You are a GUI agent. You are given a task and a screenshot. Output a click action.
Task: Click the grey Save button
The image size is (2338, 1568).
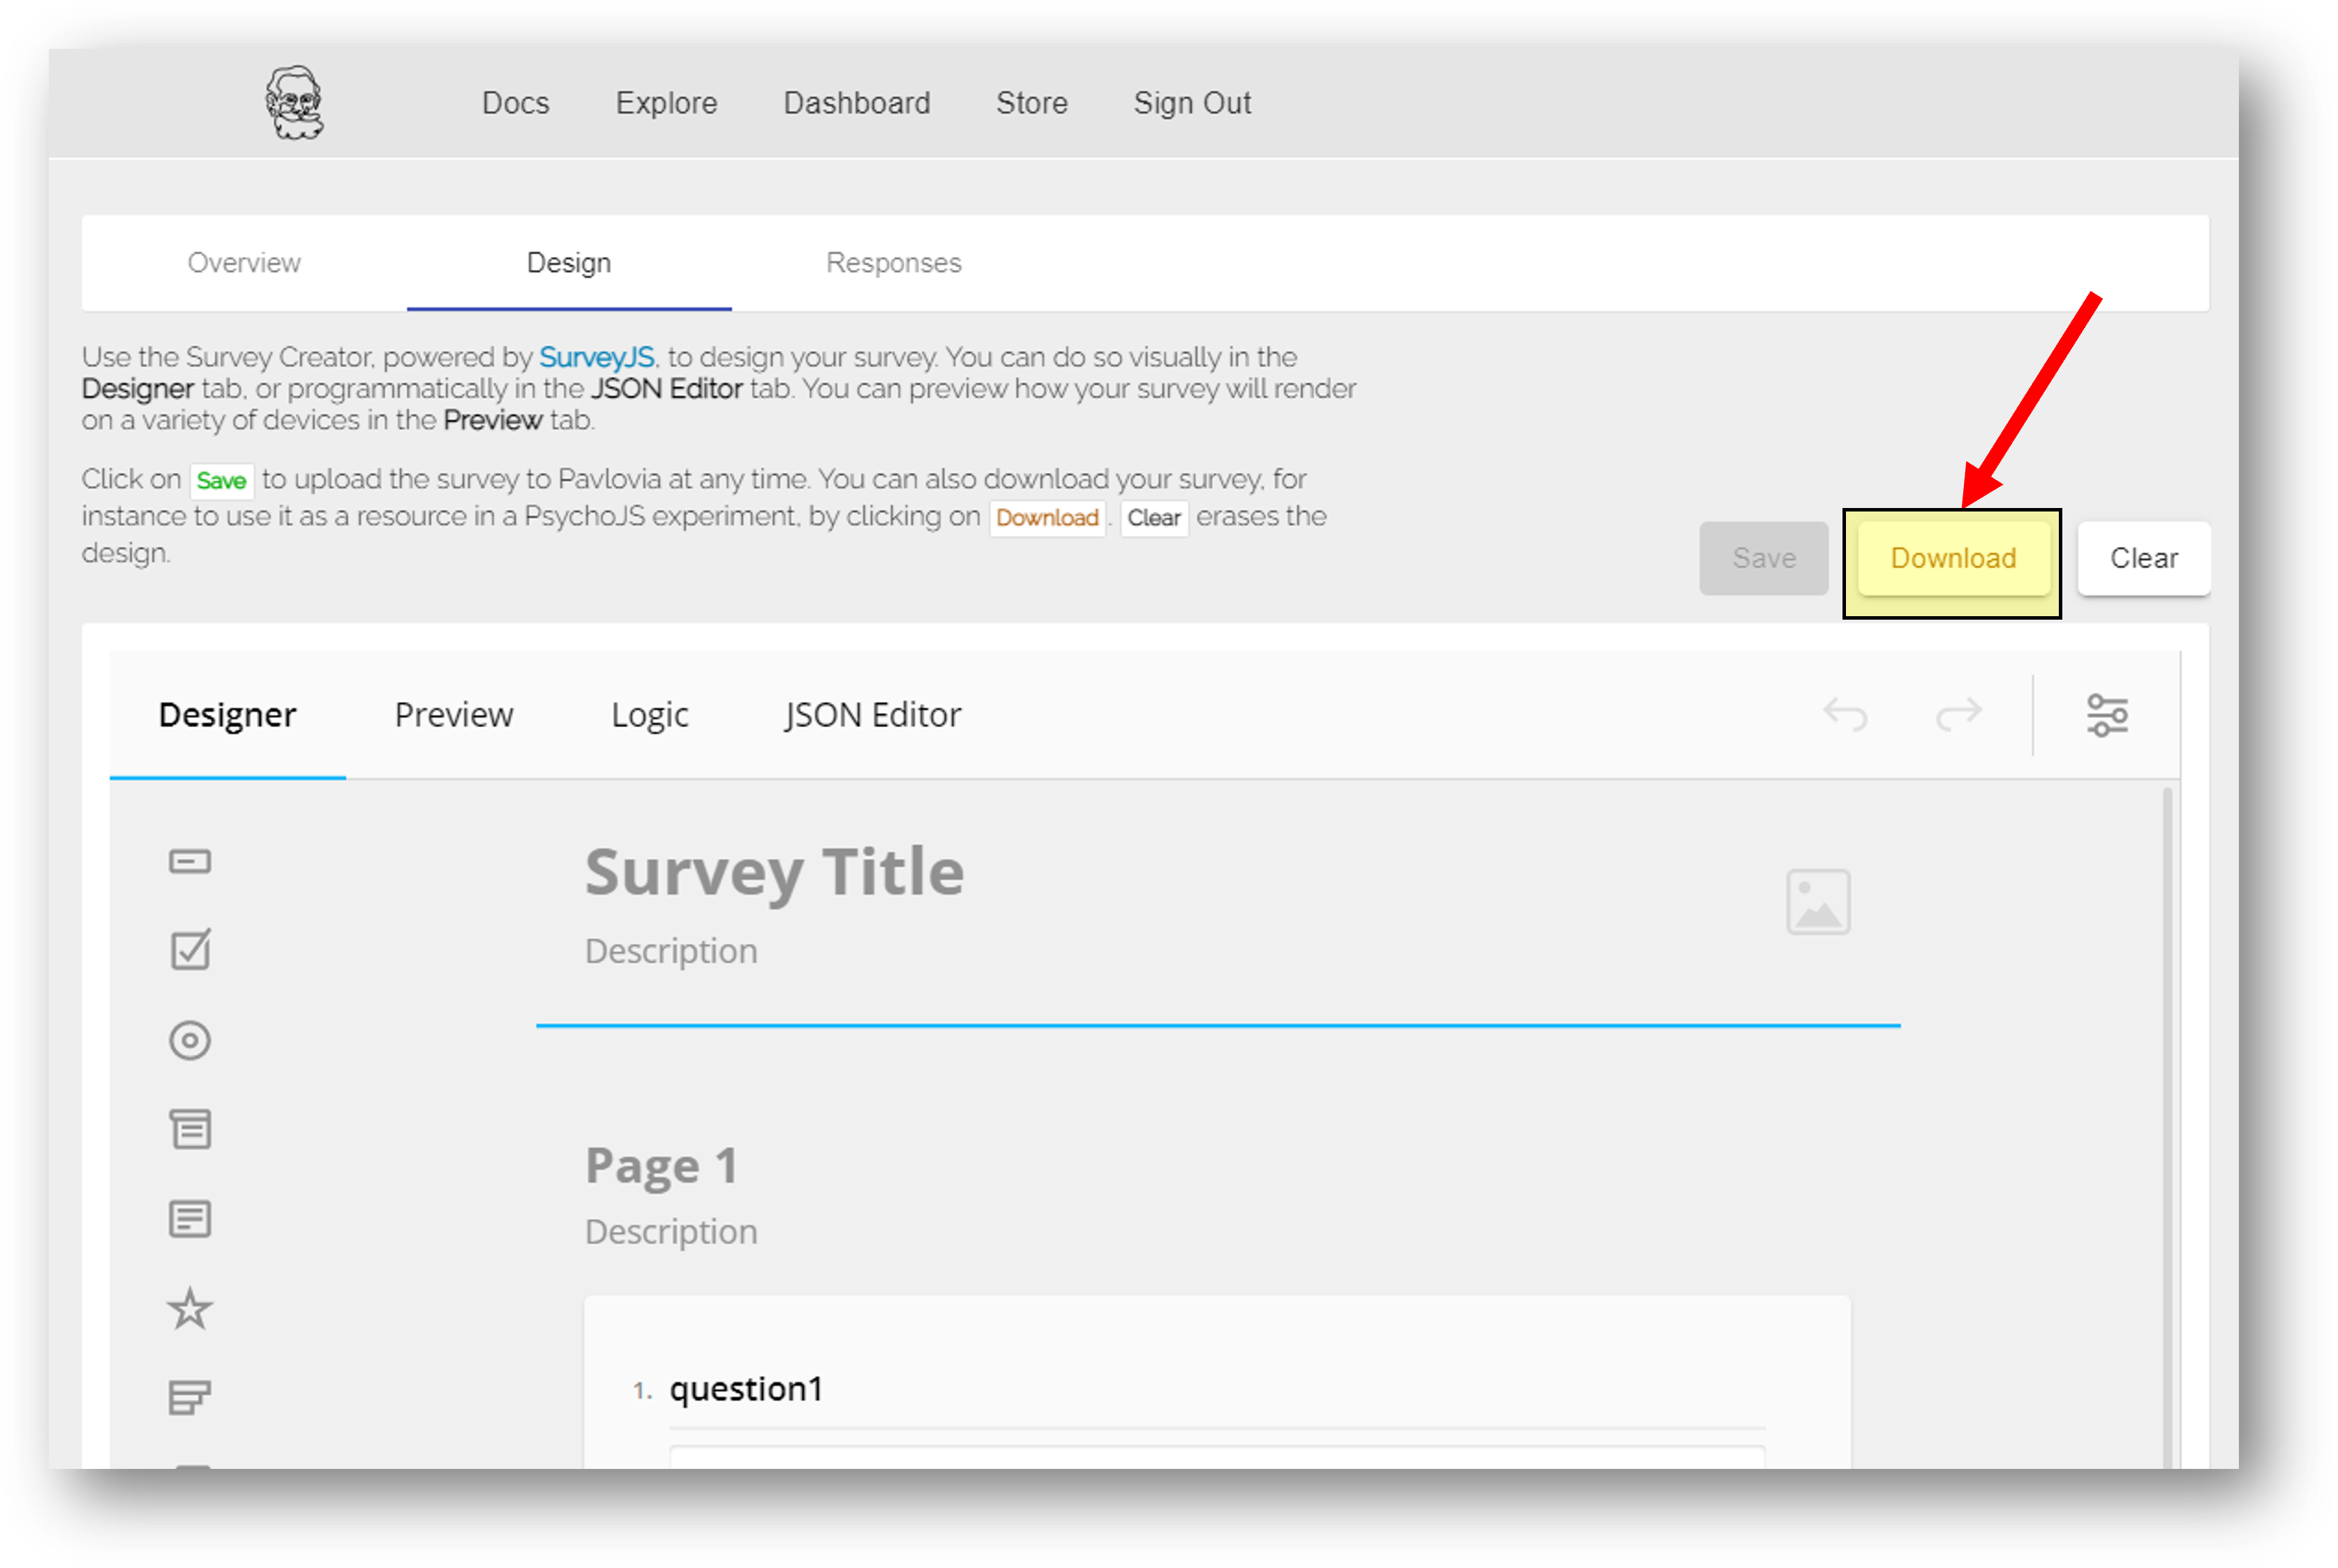tap(1764, 558)
